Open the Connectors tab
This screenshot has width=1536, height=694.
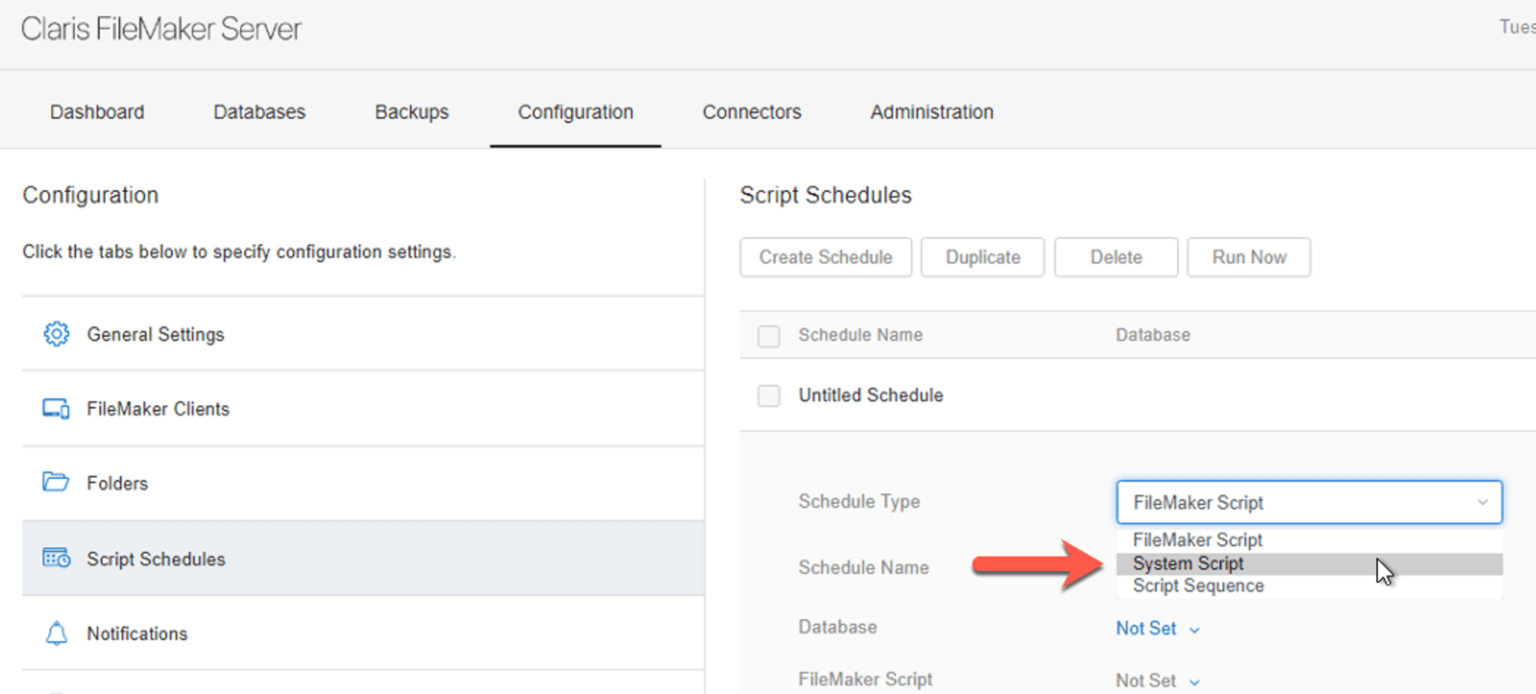pos(751,112)
